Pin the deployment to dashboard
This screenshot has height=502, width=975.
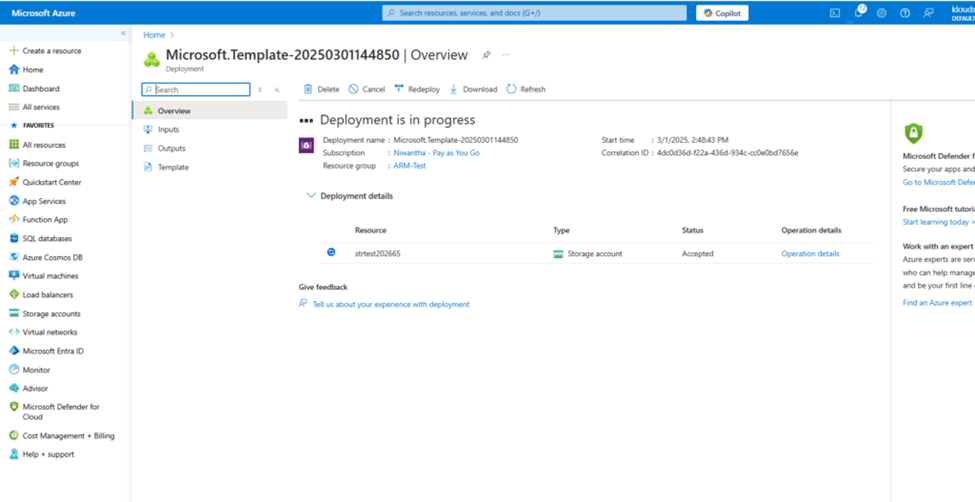click(x=487, y=55)
